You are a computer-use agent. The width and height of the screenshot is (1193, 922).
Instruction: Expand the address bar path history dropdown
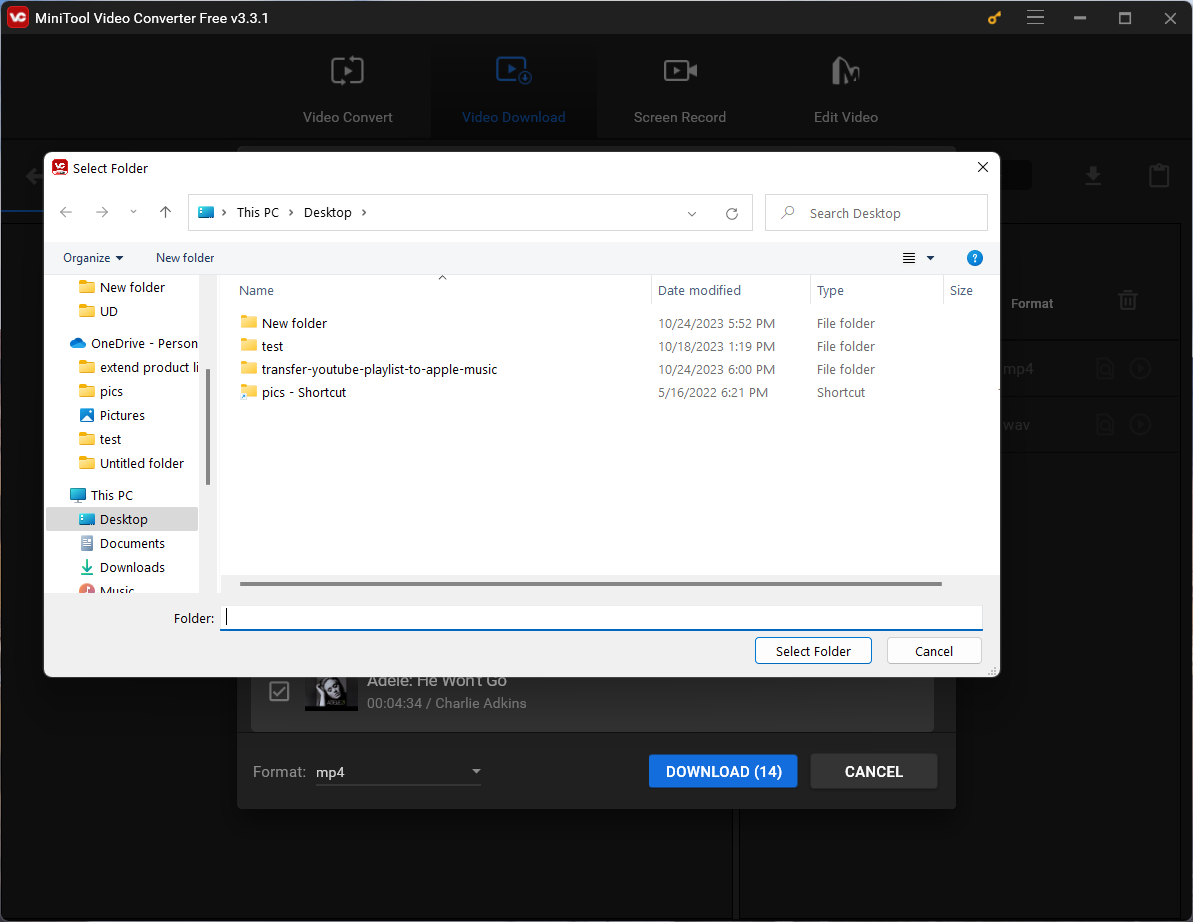[692, 213]
